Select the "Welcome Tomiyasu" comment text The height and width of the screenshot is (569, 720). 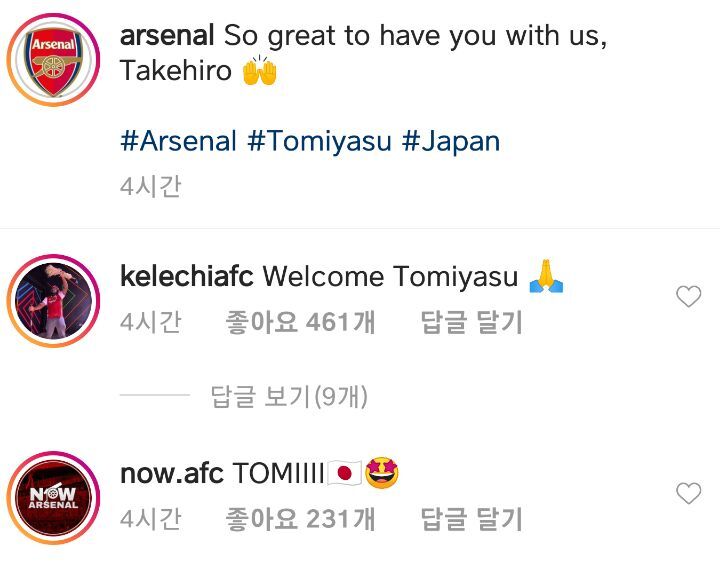coord(390,276)
